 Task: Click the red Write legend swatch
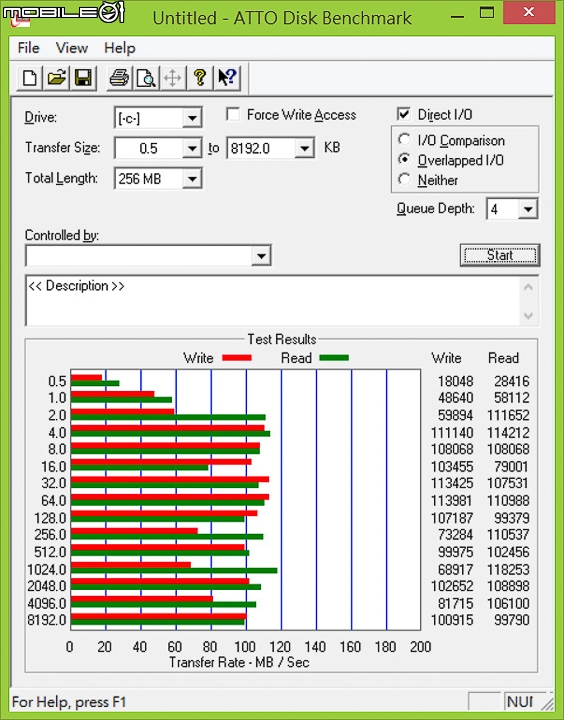point(237,358)
